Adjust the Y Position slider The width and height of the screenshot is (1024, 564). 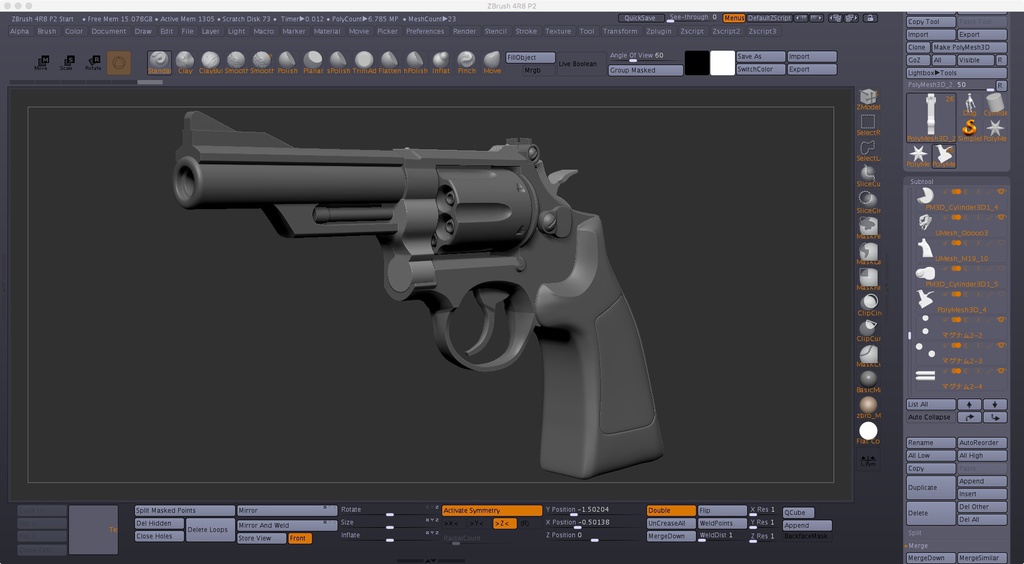[594, 510]
